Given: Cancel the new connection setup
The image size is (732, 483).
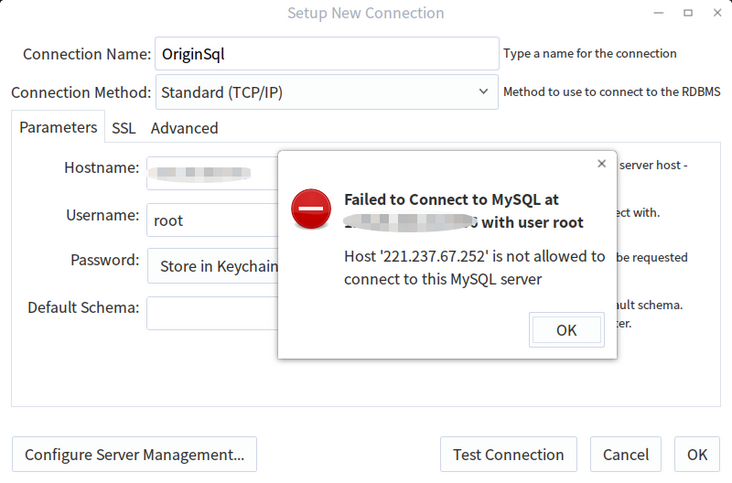Looking at the screenshot, I should tap(626, 454).
